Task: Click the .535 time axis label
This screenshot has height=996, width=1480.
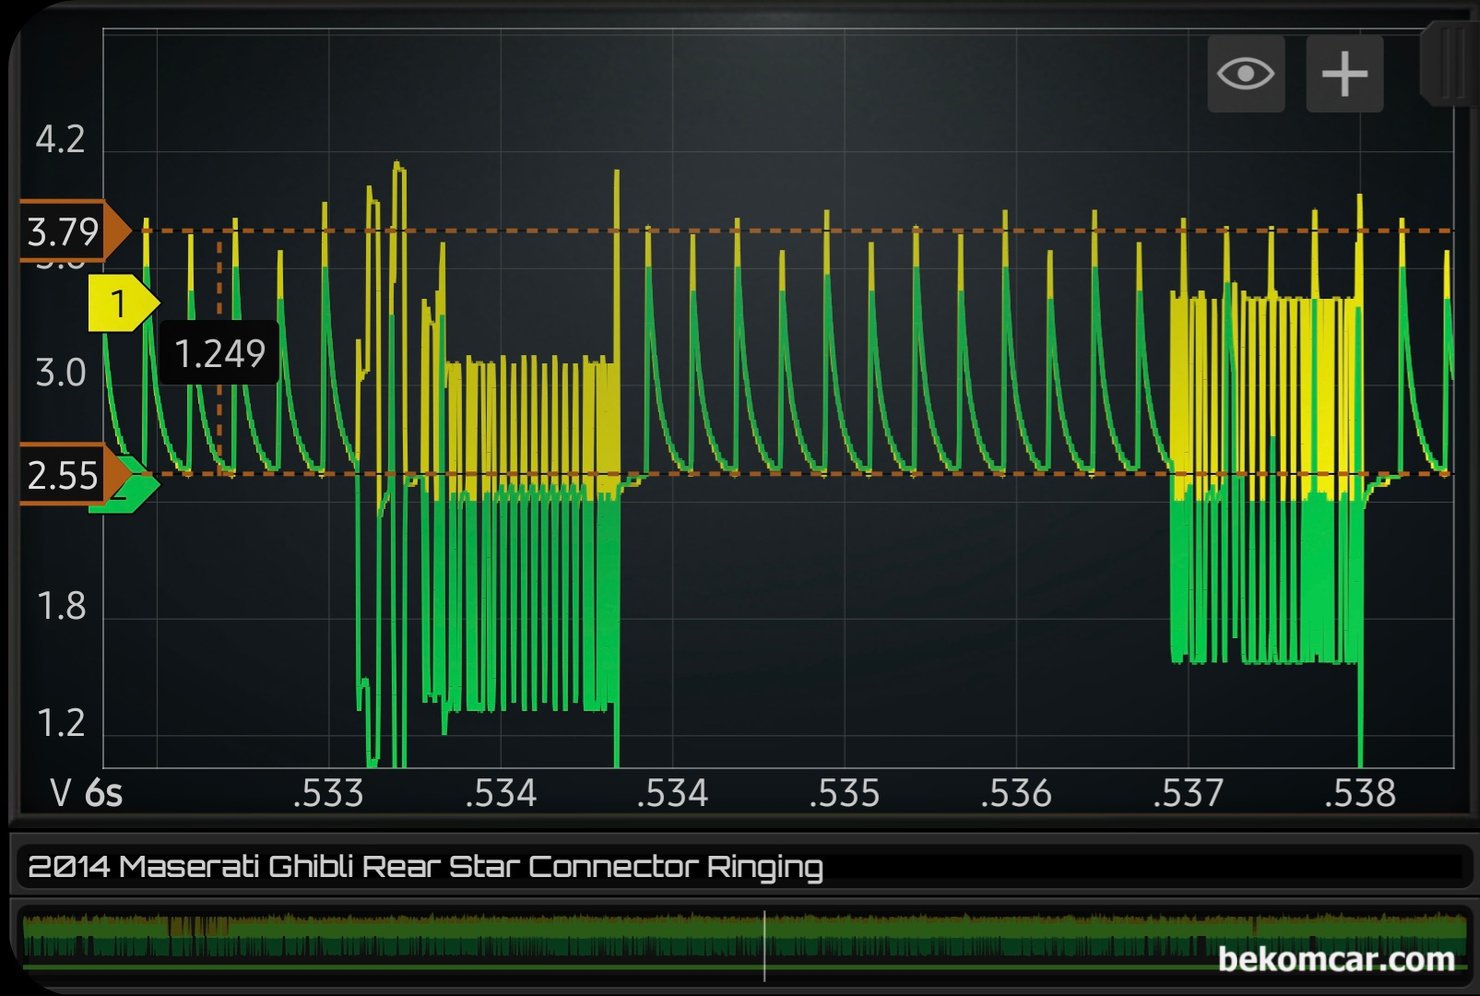Action: pyautogui.click(x=844, y=793)
